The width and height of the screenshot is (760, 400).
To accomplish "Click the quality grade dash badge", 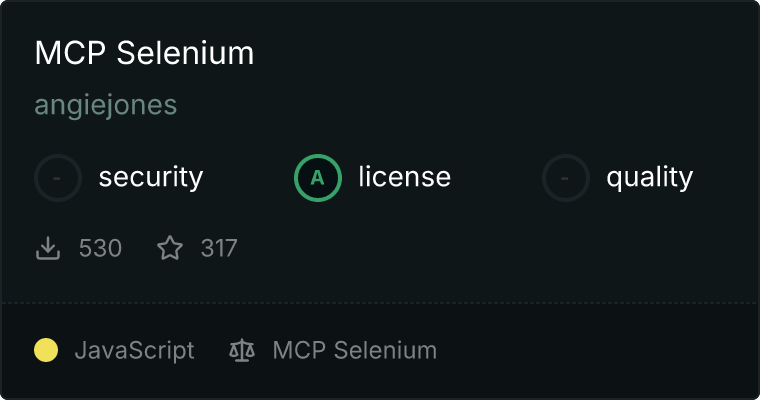I will [566, 178].
